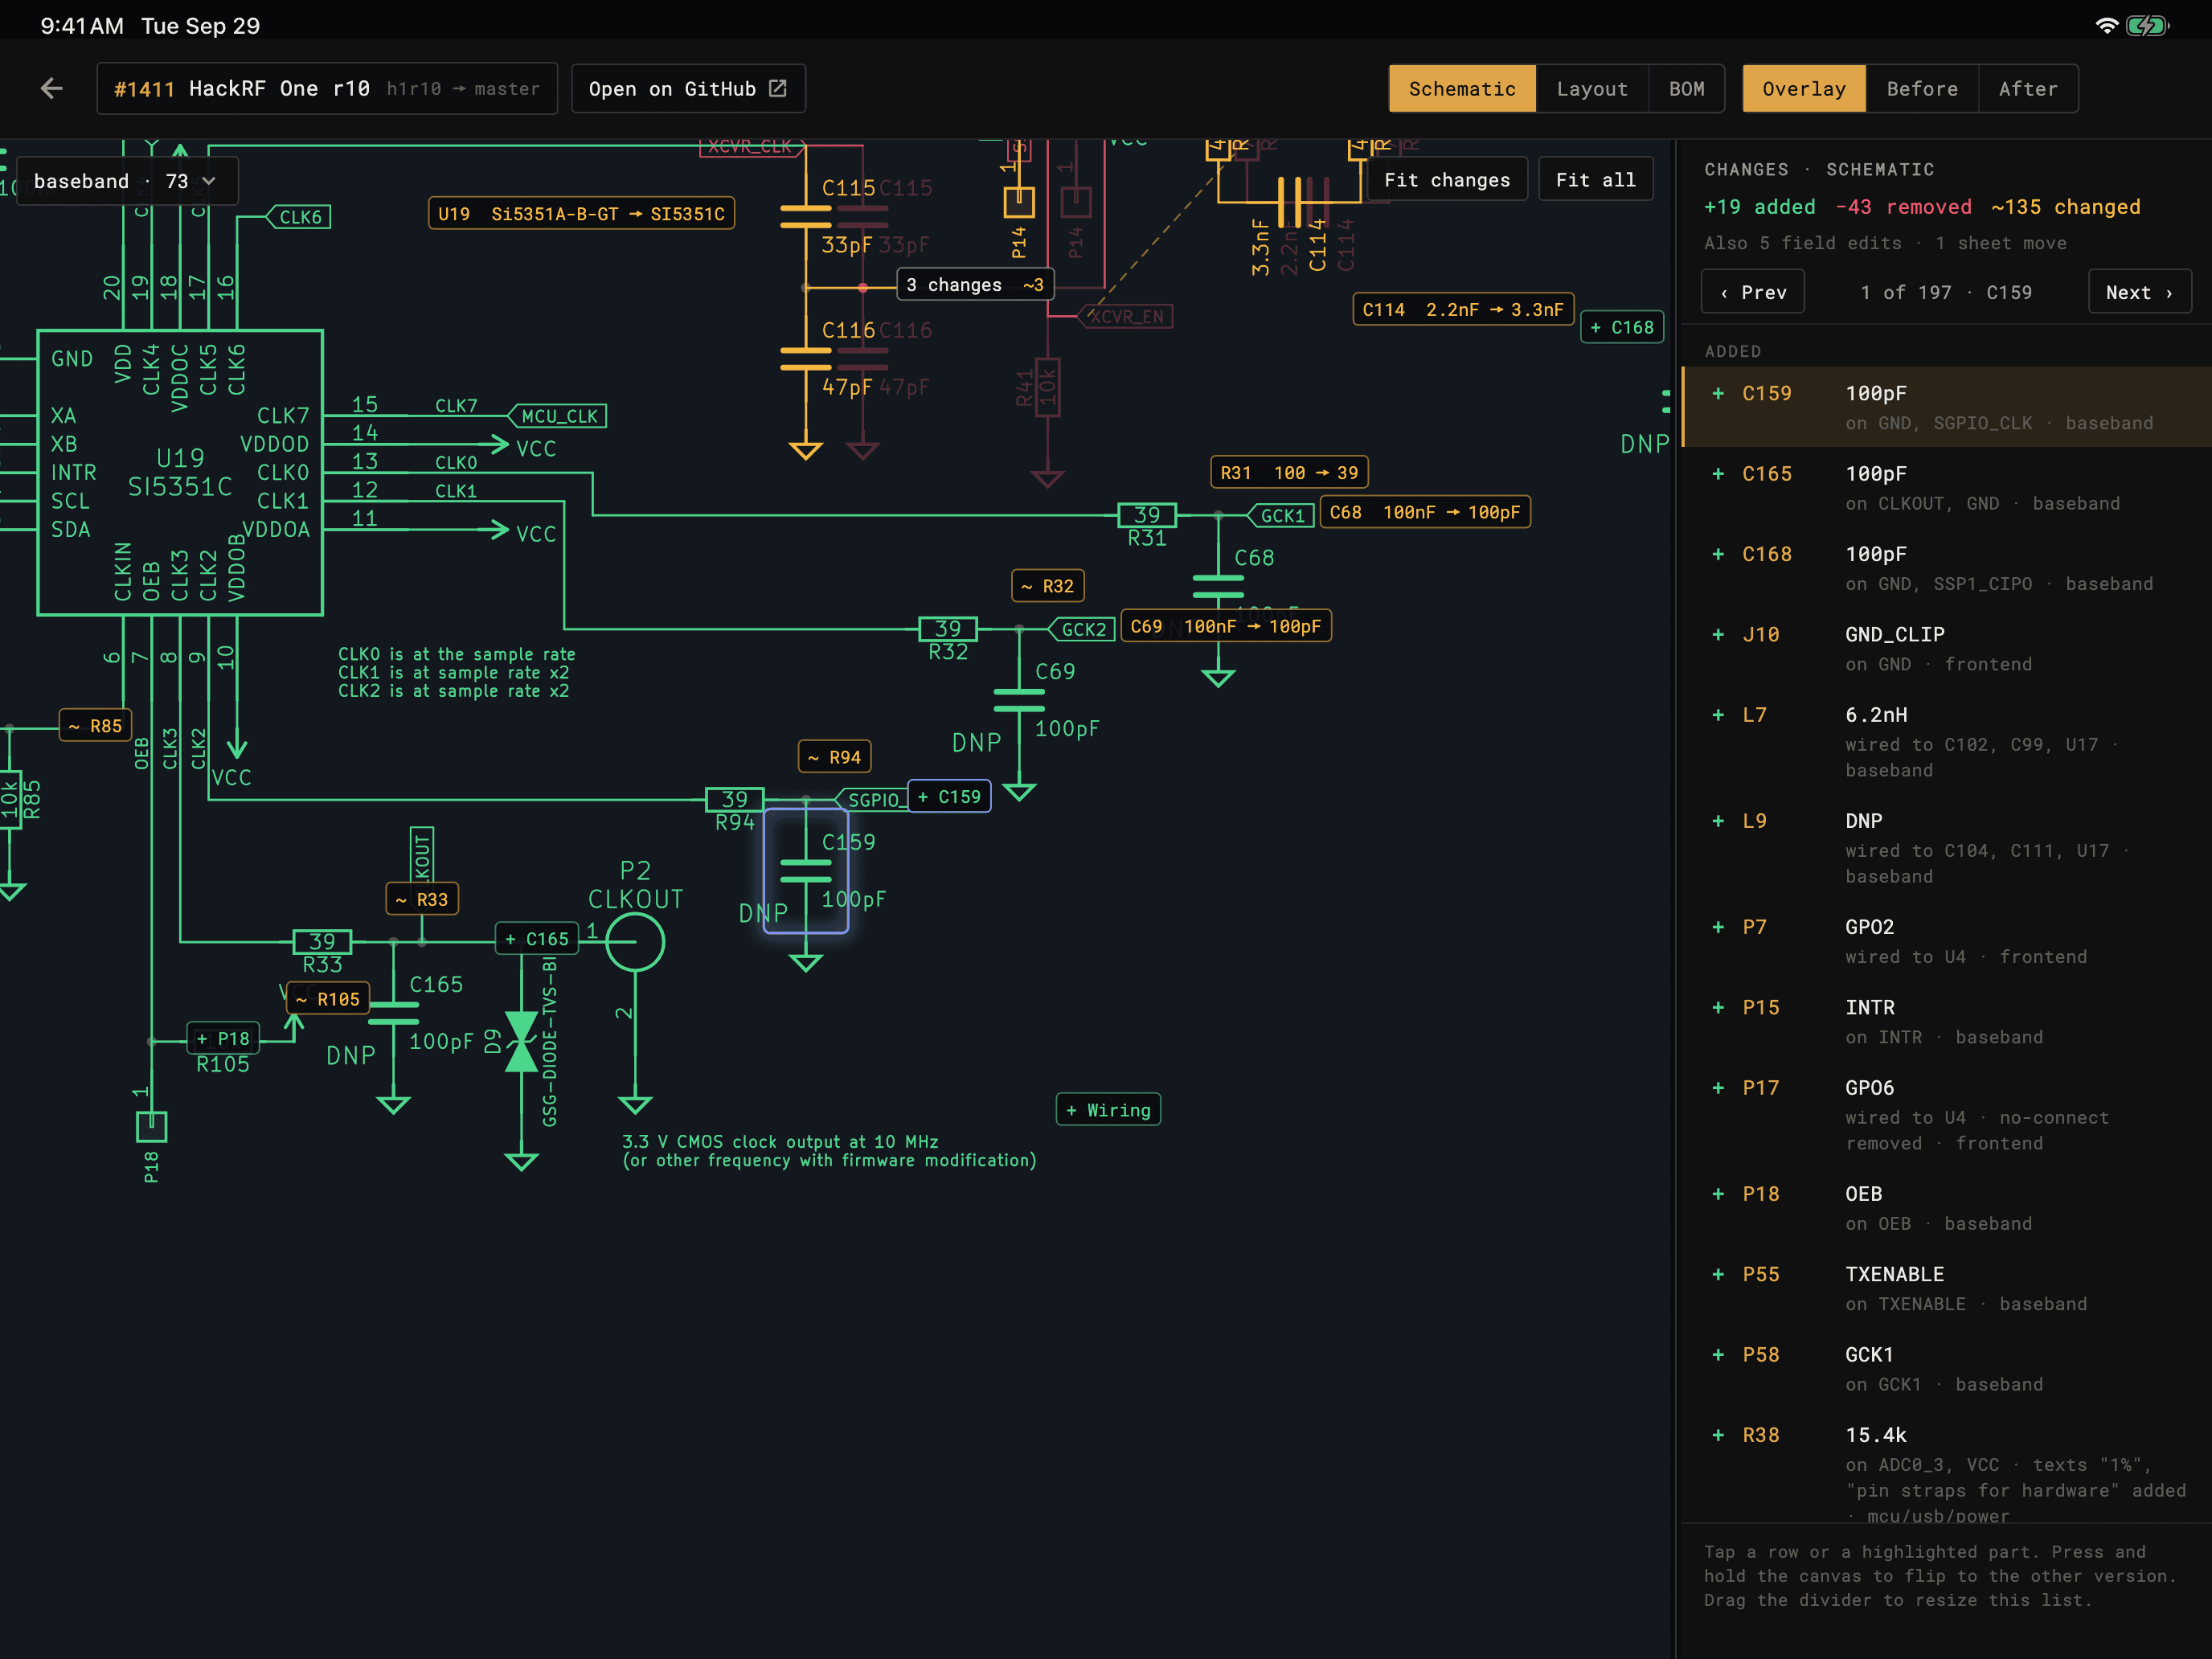Click the Fit all button
Screen dimensions: 2212x1659
coord(1595,180)
